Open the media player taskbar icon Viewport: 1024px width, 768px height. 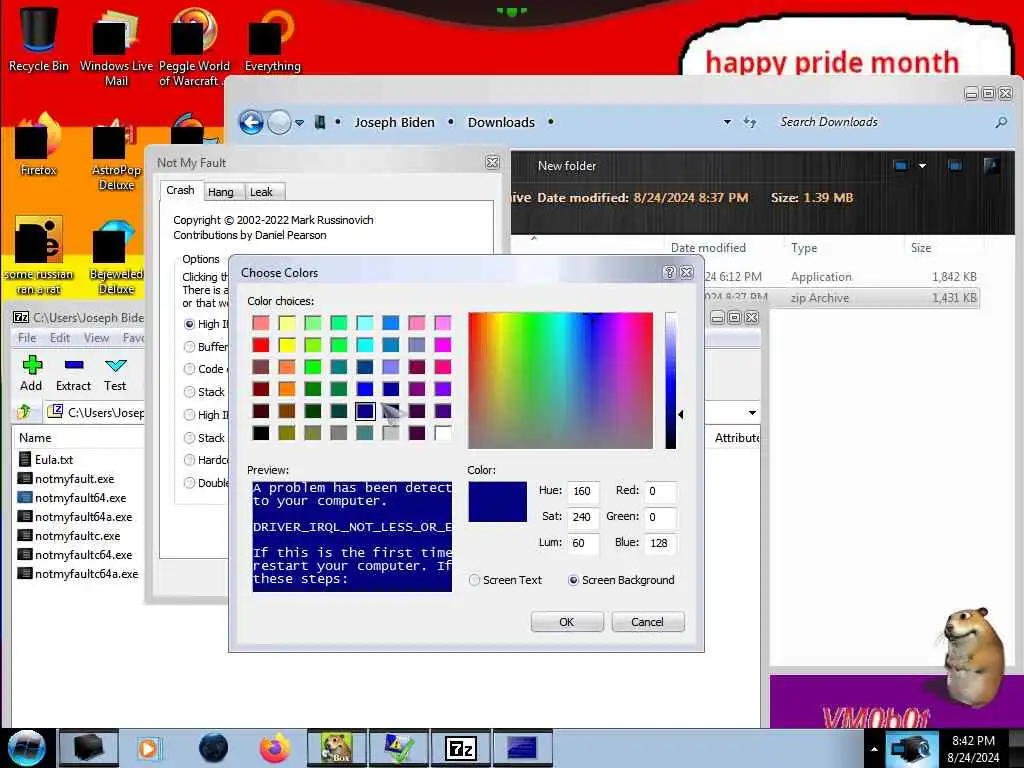click(x=148, y=748)
